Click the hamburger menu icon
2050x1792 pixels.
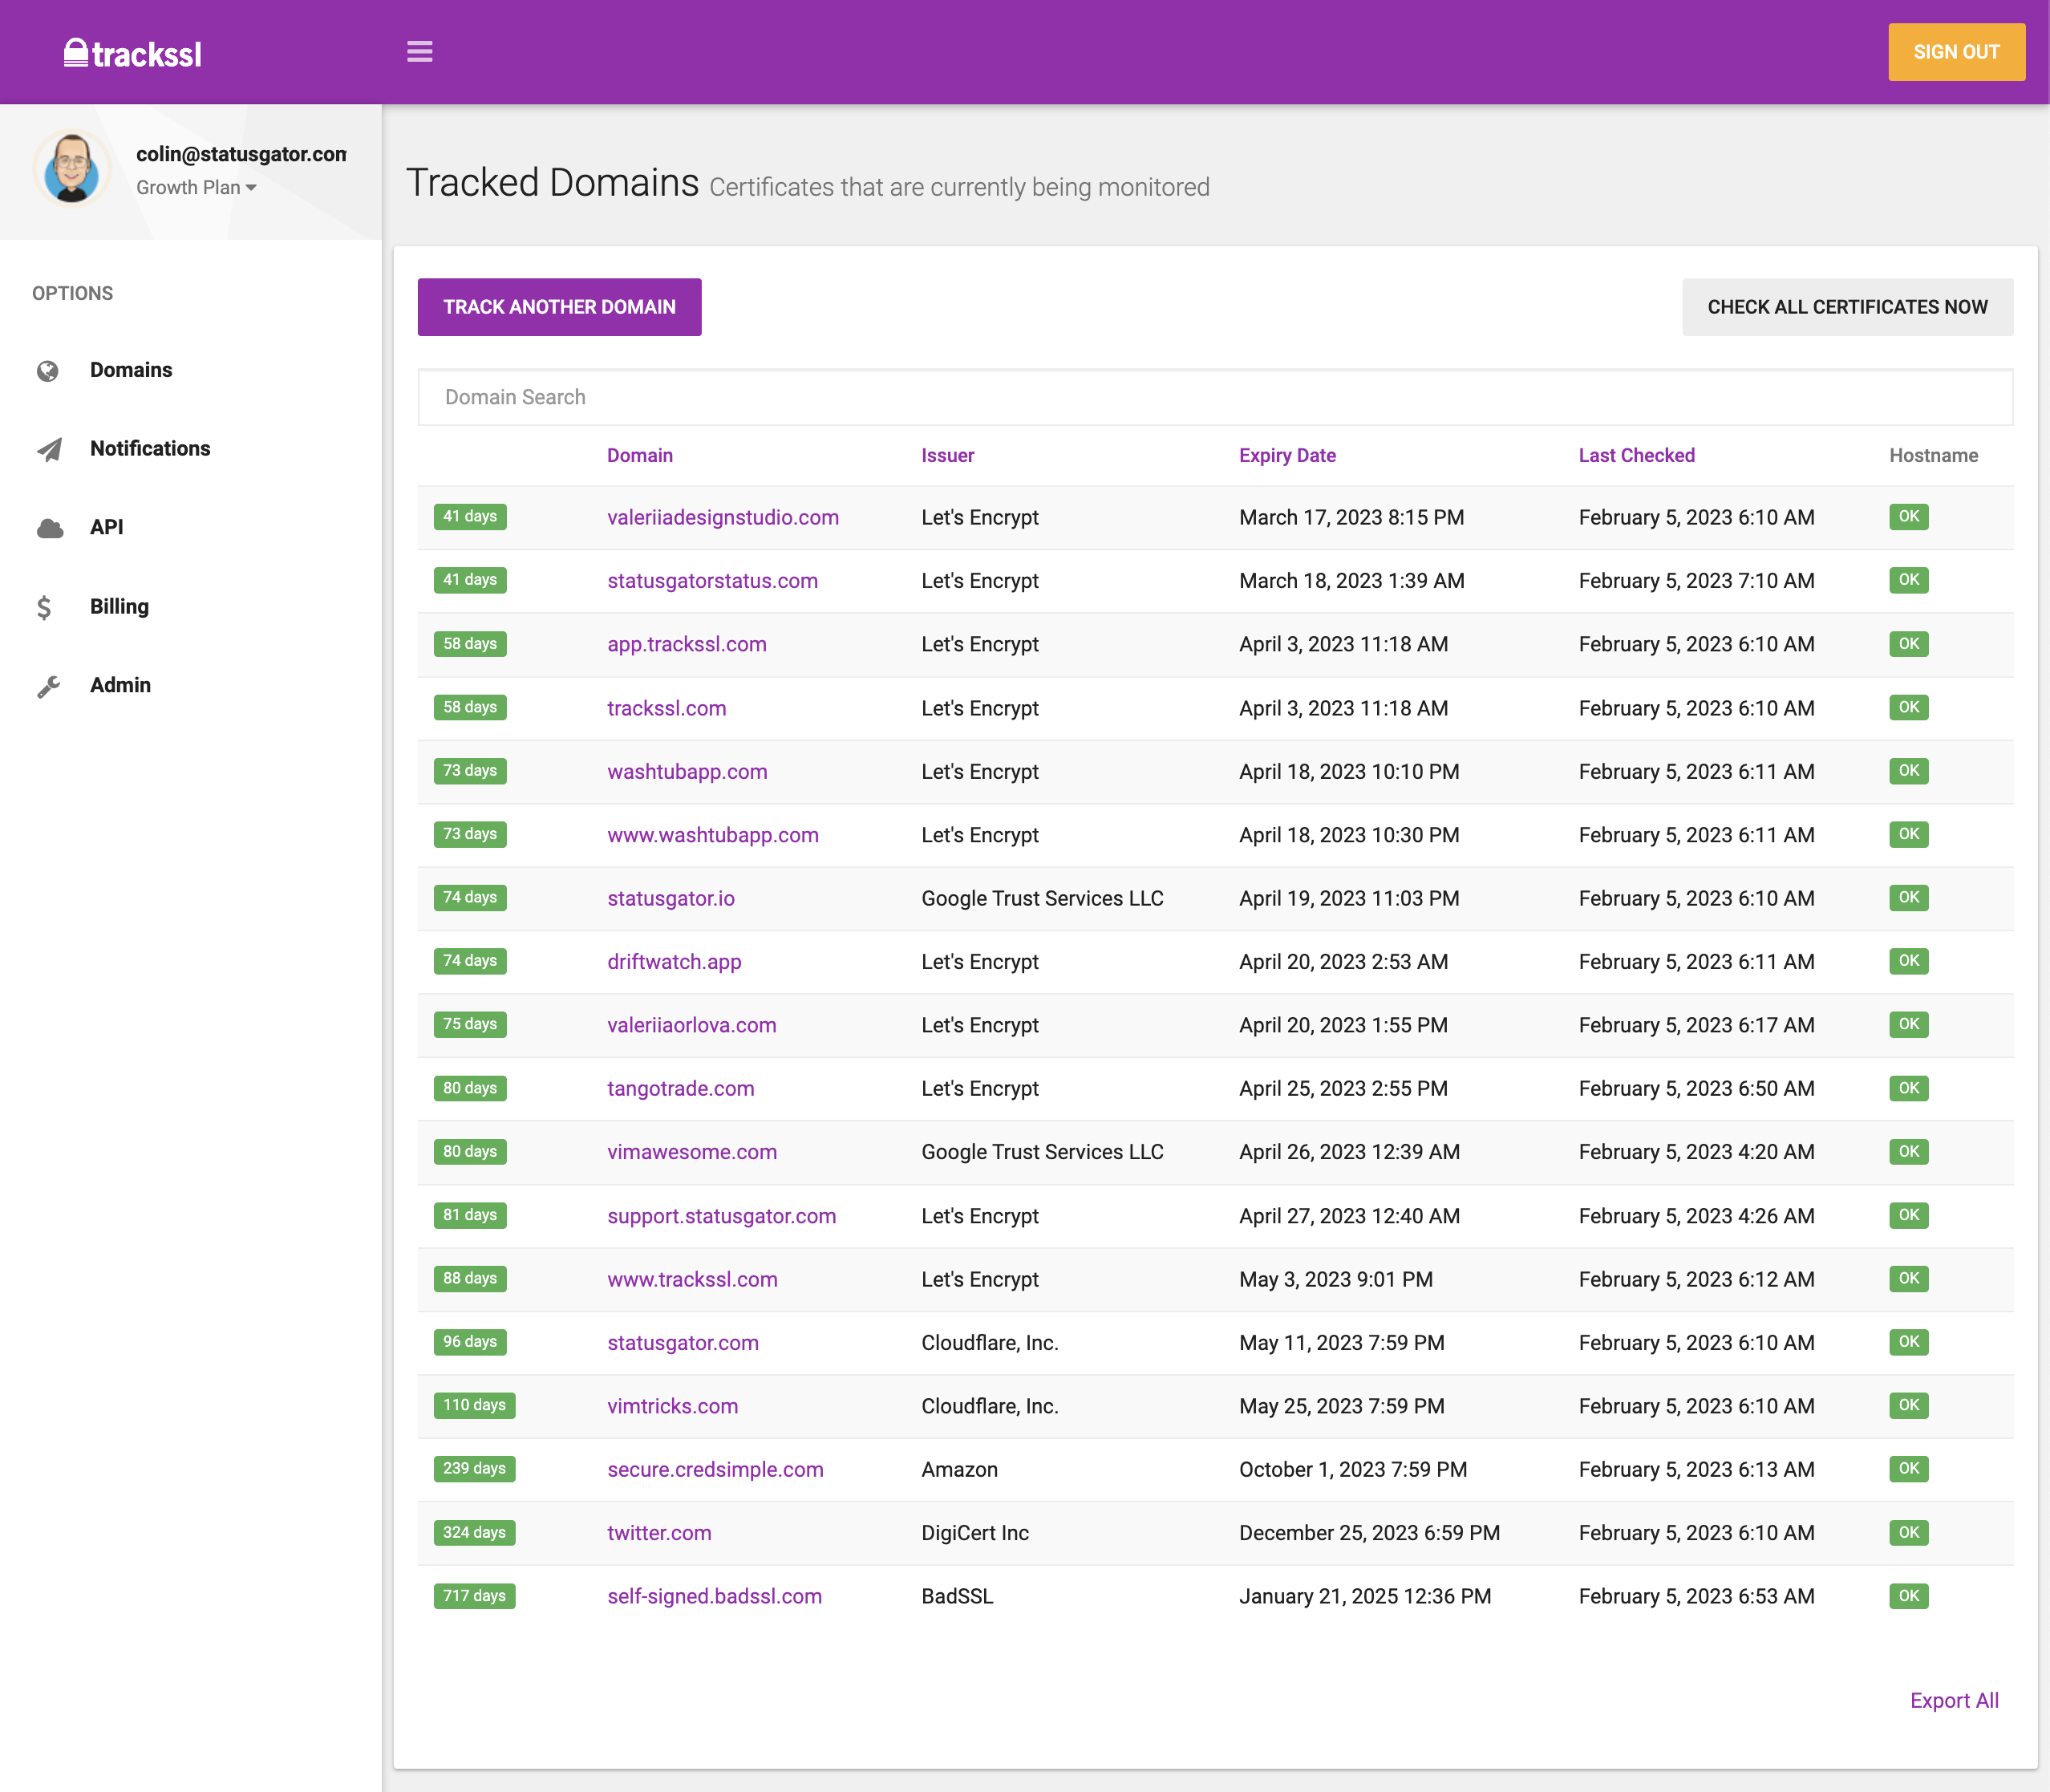click(x=419, y=51)
